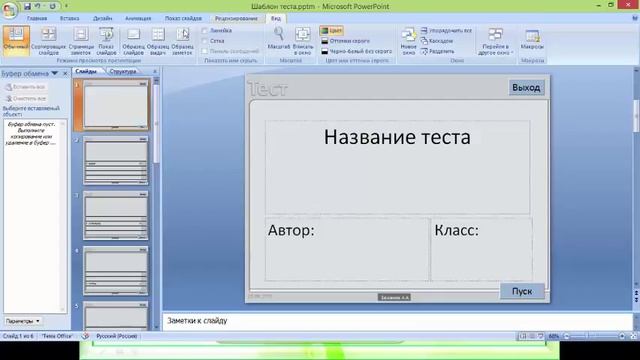
Task: Undo the last action in quick access toolbar
Action: [x=38, y=6]
